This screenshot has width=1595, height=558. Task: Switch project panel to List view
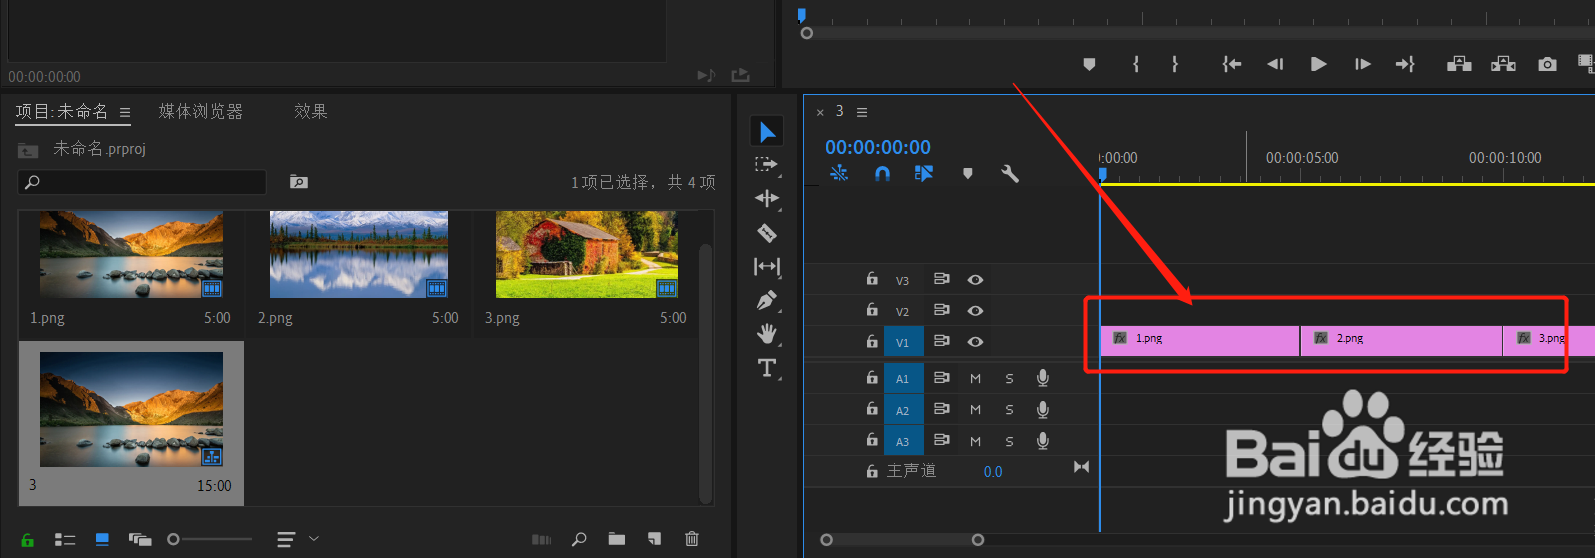pos(65,540)
